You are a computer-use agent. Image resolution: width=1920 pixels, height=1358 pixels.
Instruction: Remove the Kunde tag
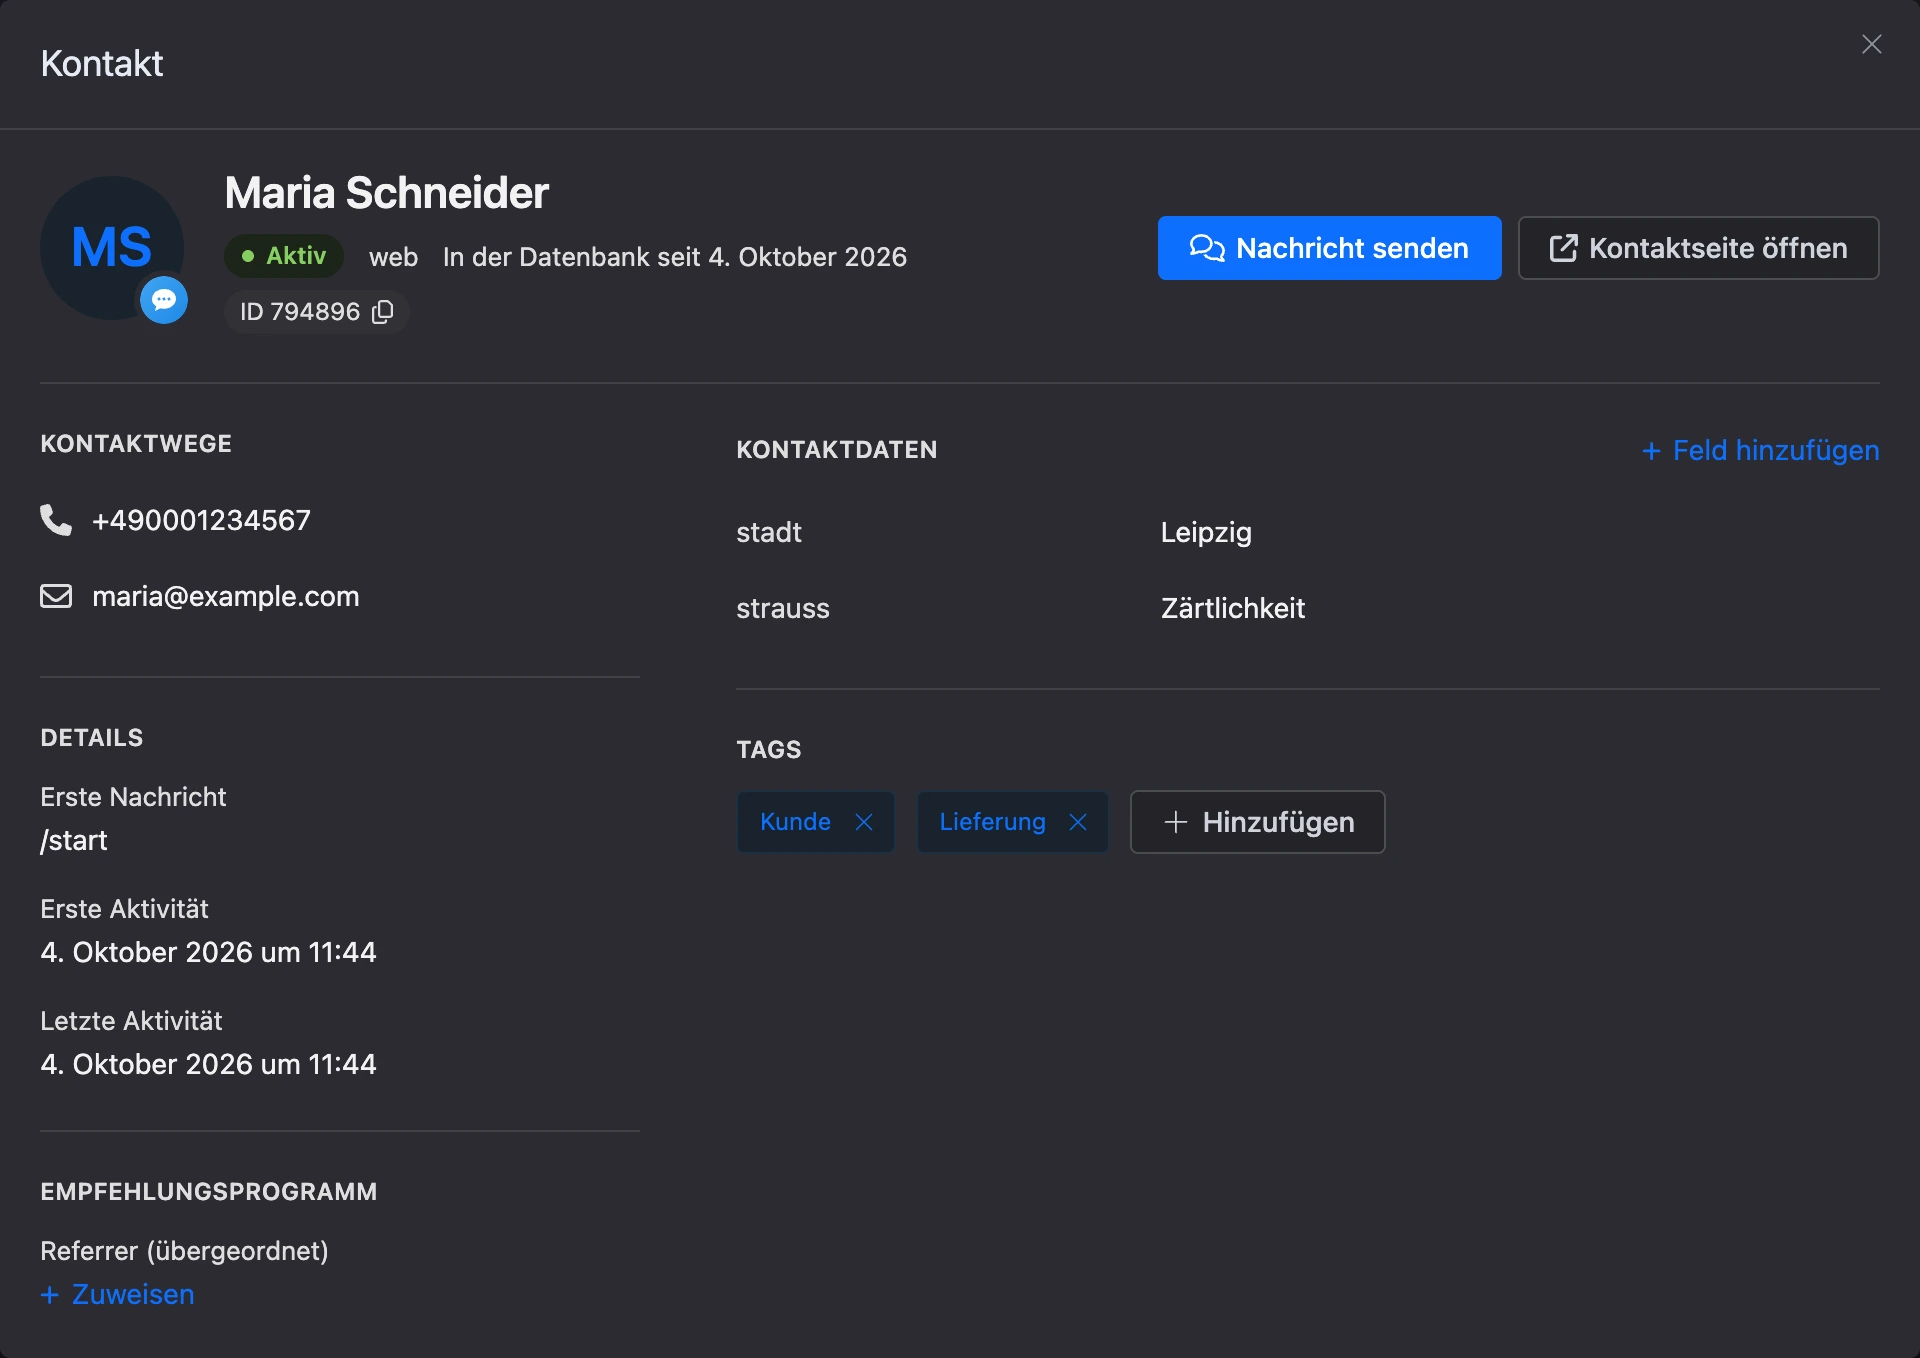click(864, 822)
